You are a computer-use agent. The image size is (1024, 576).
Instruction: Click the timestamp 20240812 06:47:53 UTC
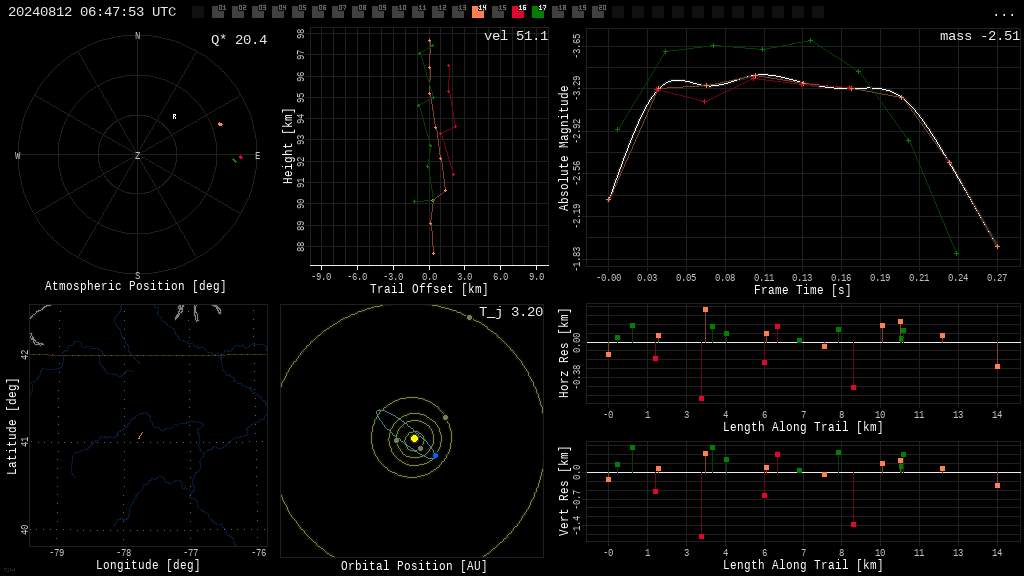pos(92,12)
